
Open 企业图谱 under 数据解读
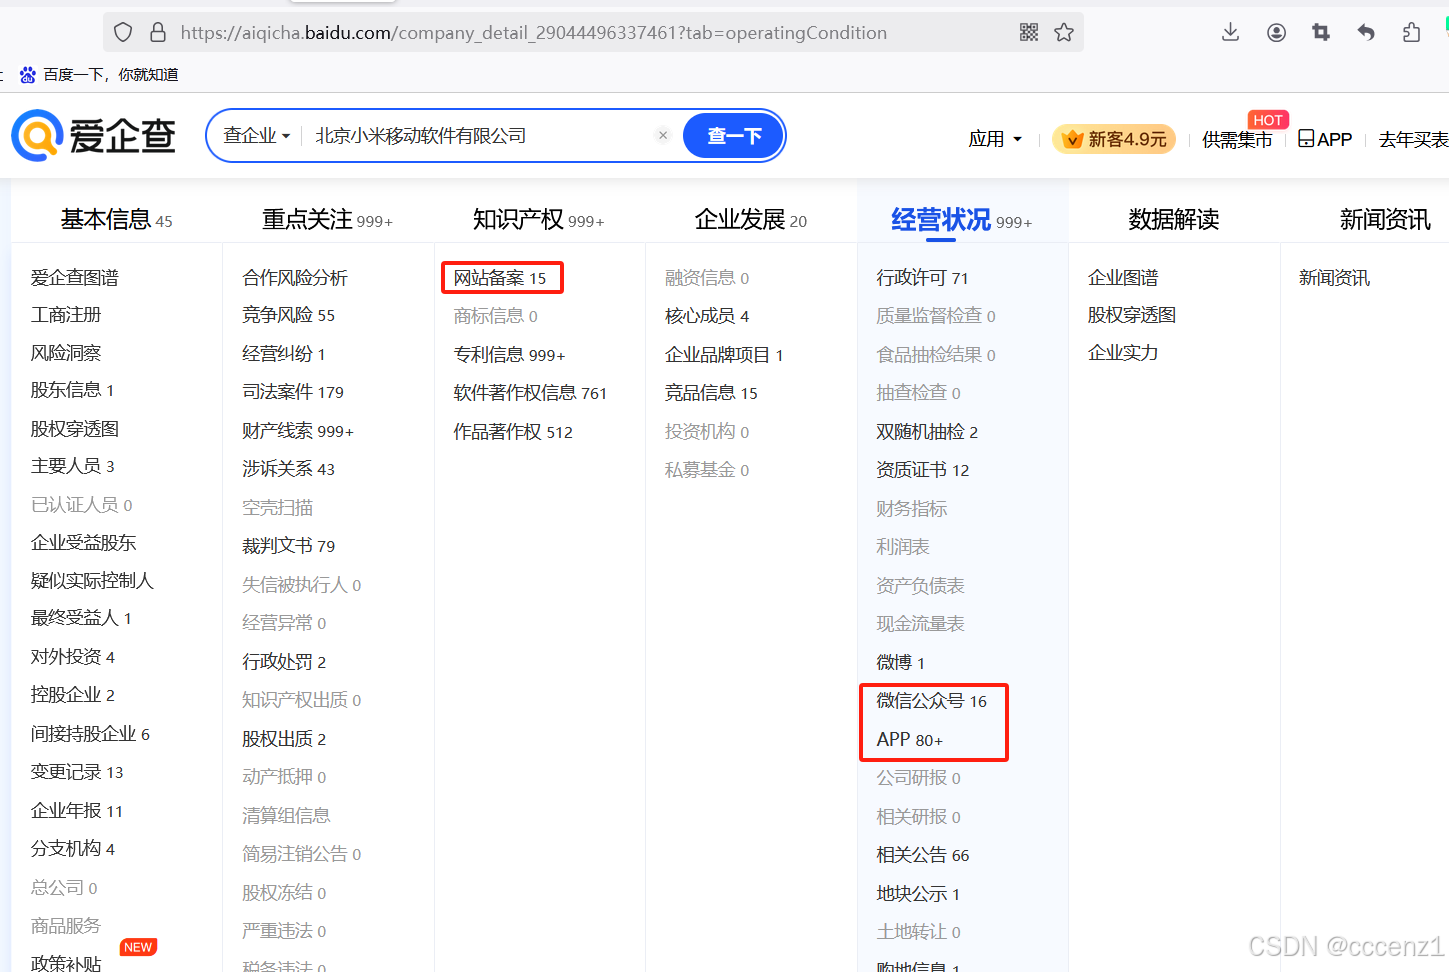pyautogui.click(x=1123, y=277)
